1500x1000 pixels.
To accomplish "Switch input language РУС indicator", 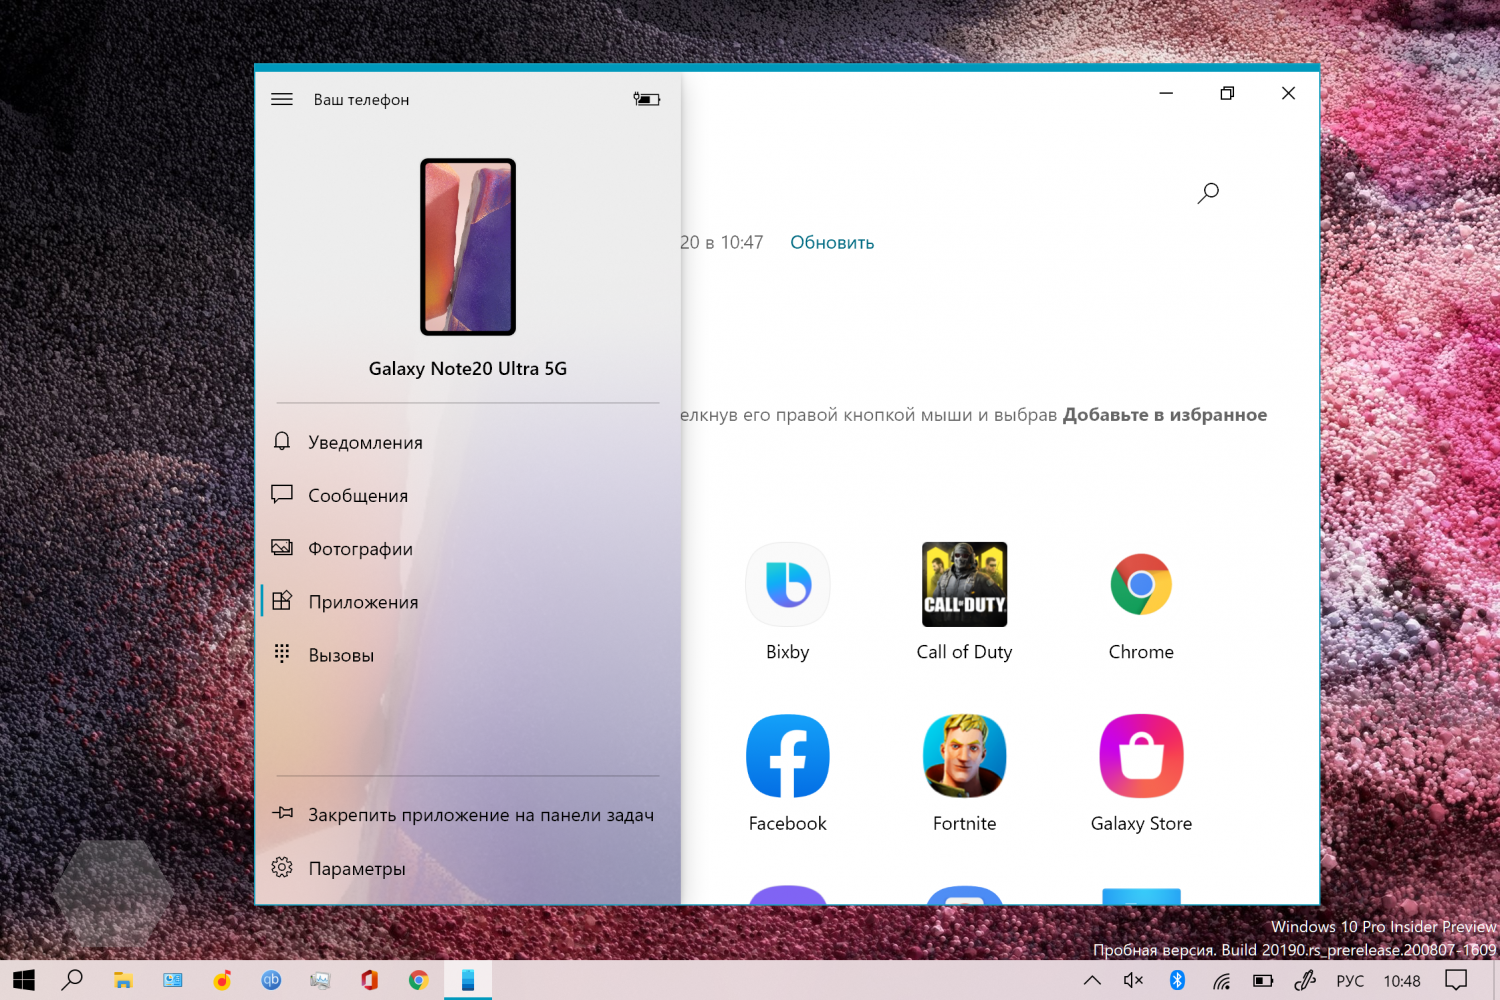I will click(1350, 981).
